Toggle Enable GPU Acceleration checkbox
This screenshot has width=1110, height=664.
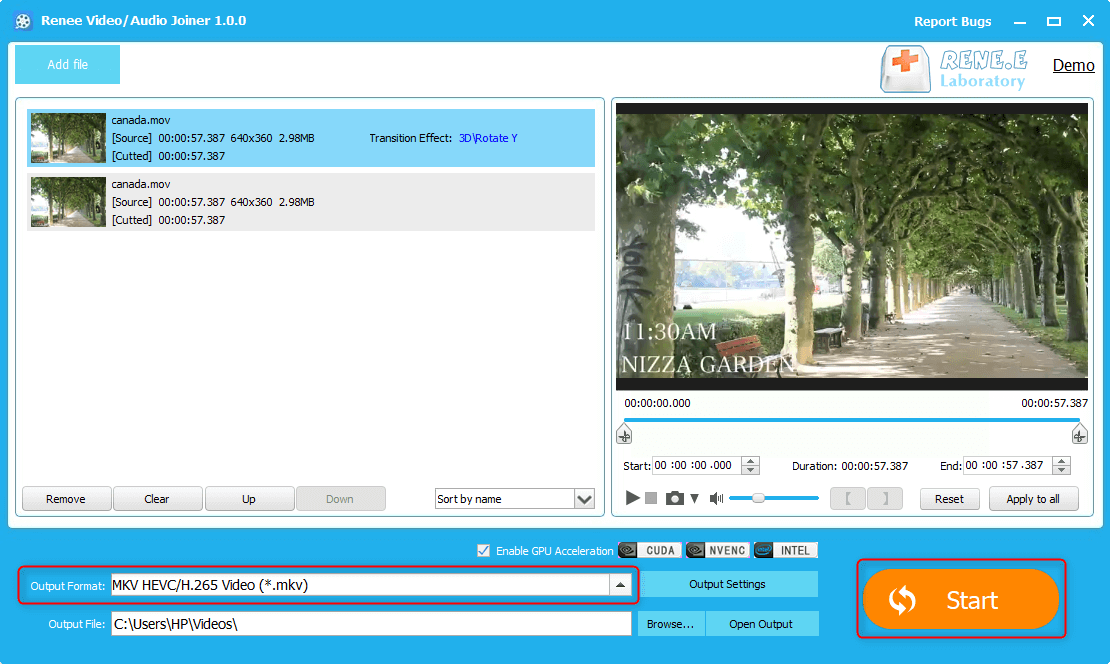tap(484, 550)
